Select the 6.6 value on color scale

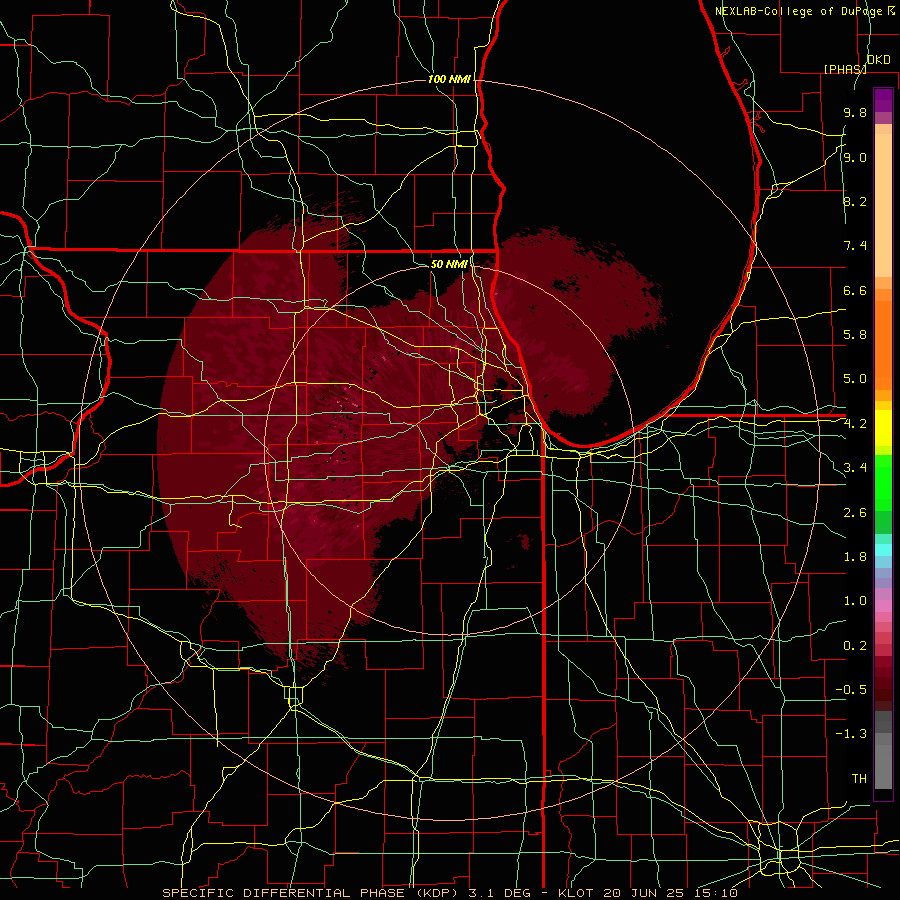tap(855, 290)
